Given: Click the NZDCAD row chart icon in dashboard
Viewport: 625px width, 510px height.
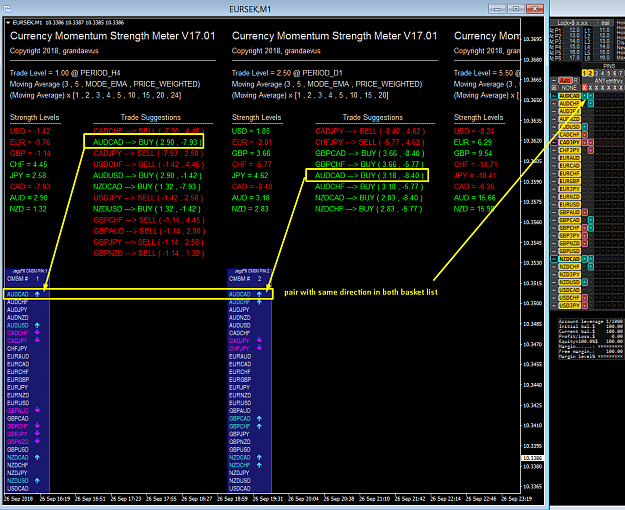Looking at the screenshot, I should tap(554, 259).
